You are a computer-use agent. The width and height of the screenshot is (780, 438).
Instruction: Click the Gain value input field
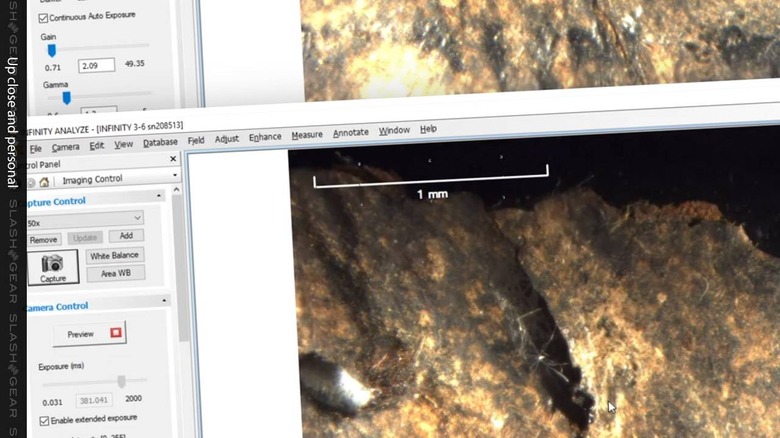point(97,65)
